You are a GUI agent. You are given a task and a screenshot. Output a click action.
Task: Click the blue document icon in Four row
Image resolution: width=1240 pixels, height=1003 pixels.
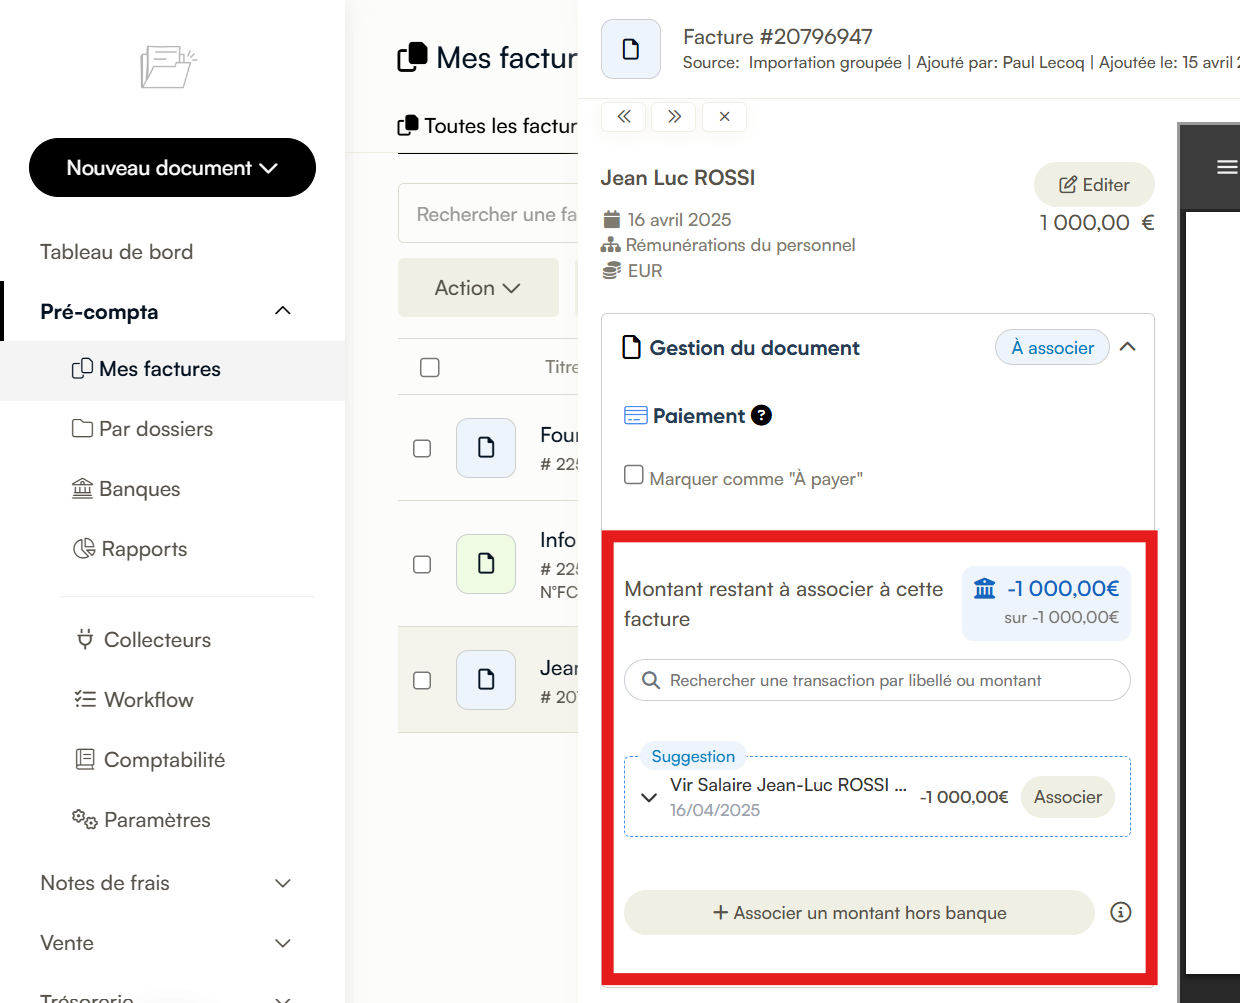[x=486, y=448]
